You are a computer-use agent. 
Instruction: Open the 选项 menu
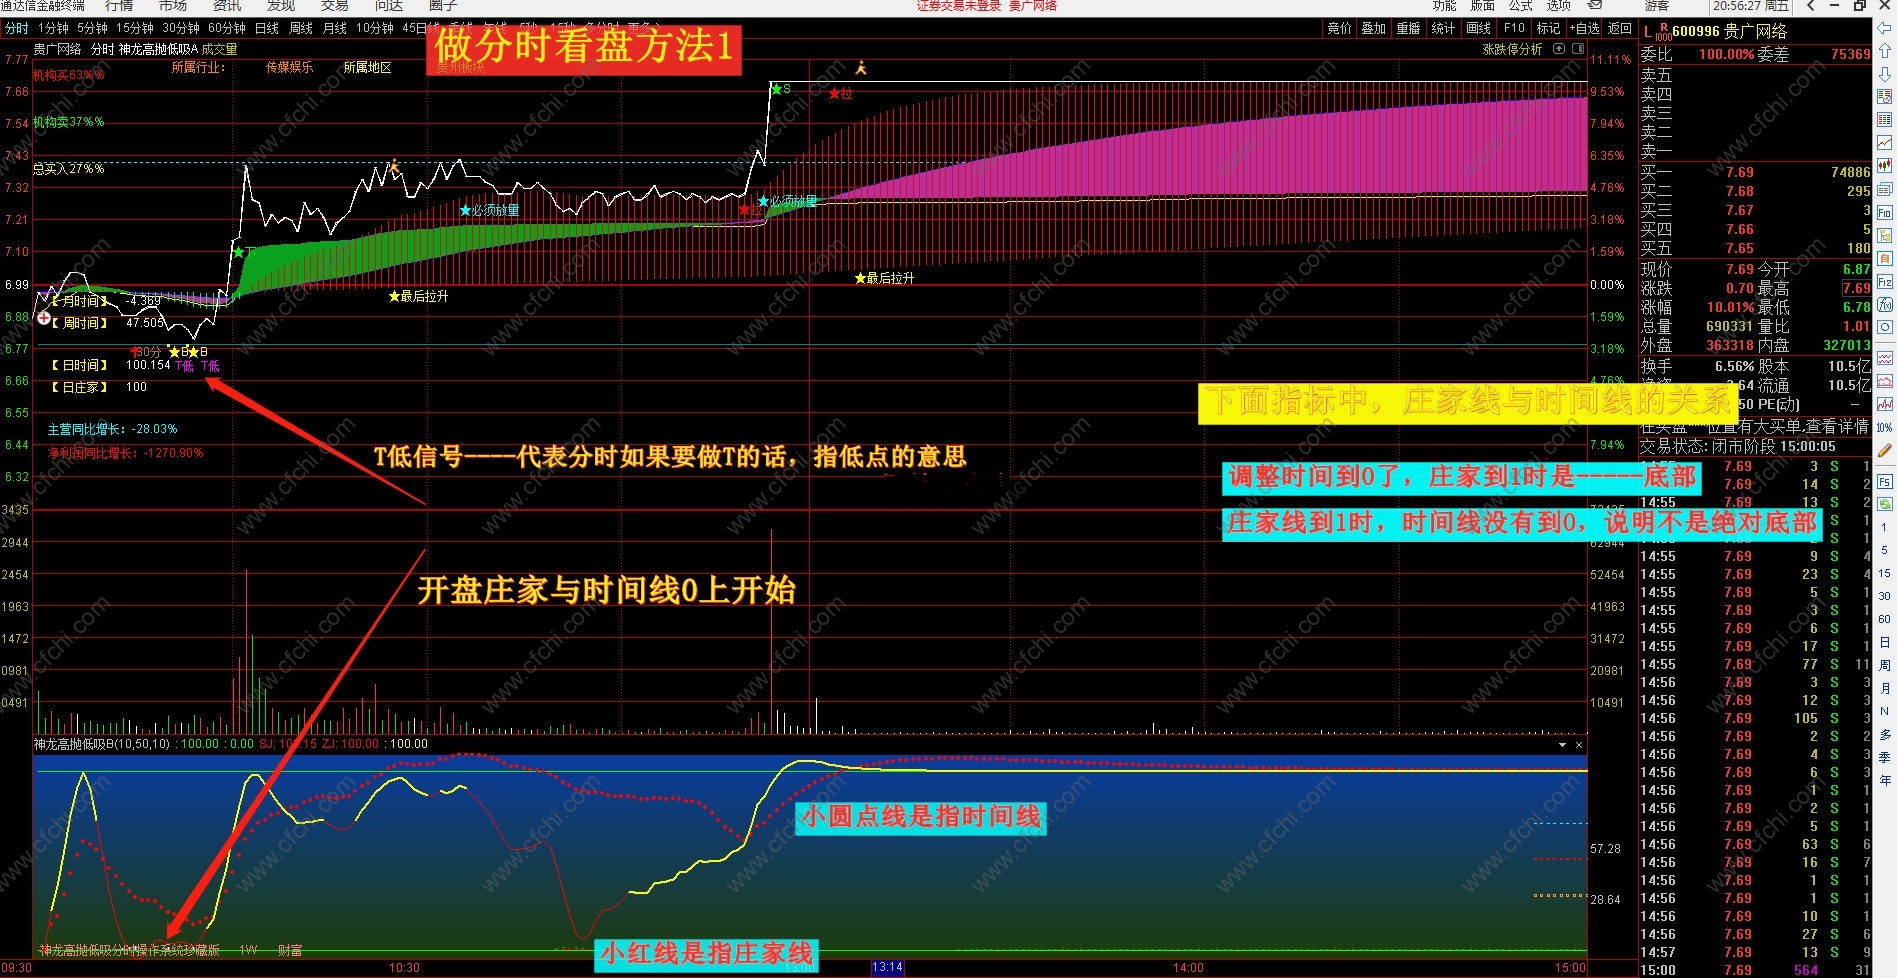pos(1559,6)
